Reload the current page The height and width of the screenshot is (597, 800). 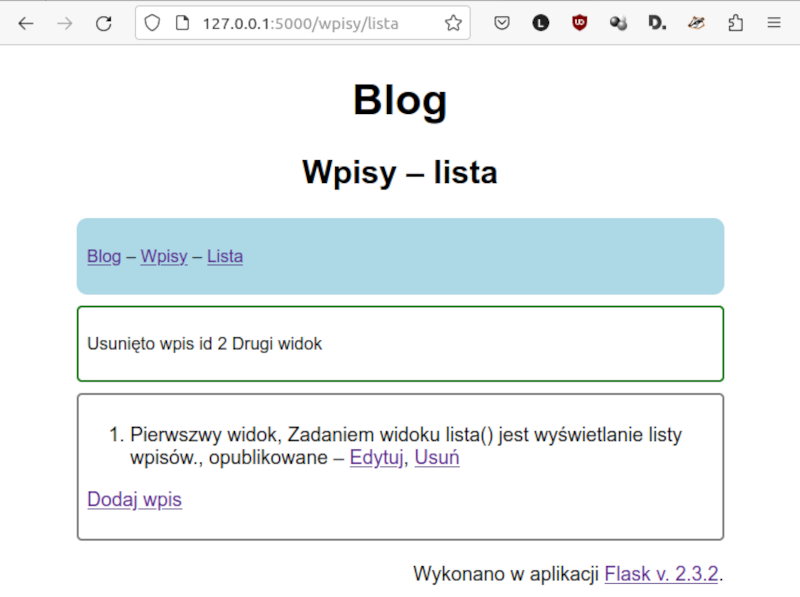point(104,22)
